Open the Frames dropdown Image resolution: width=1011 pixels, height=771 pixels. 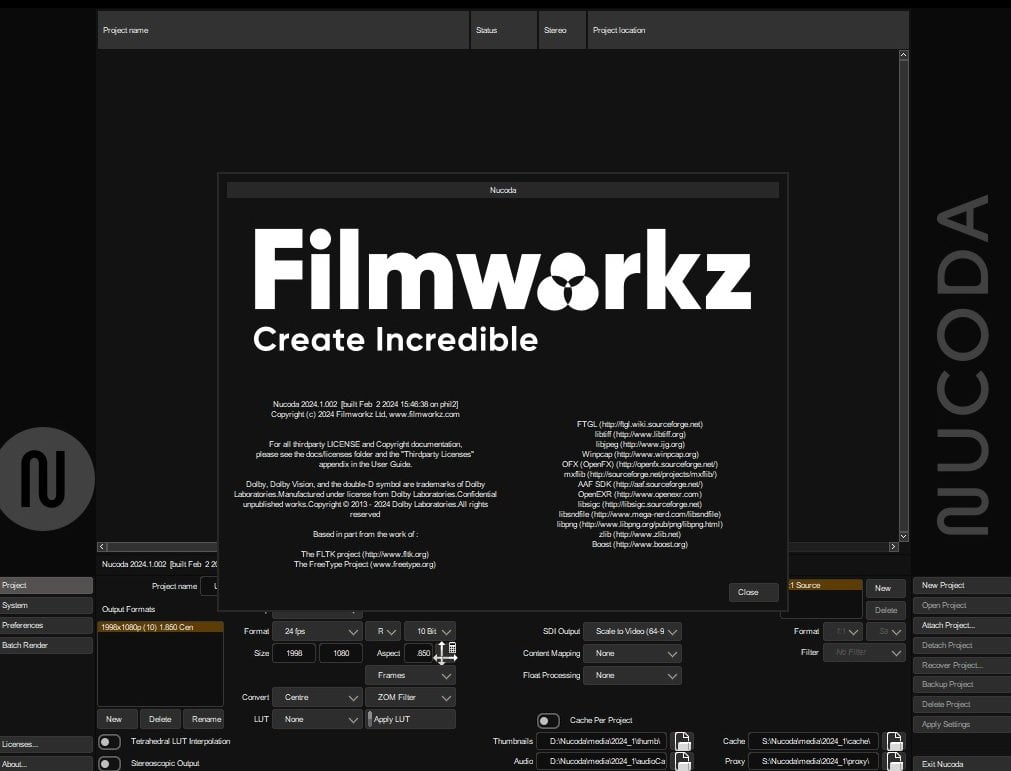point(411,675)
